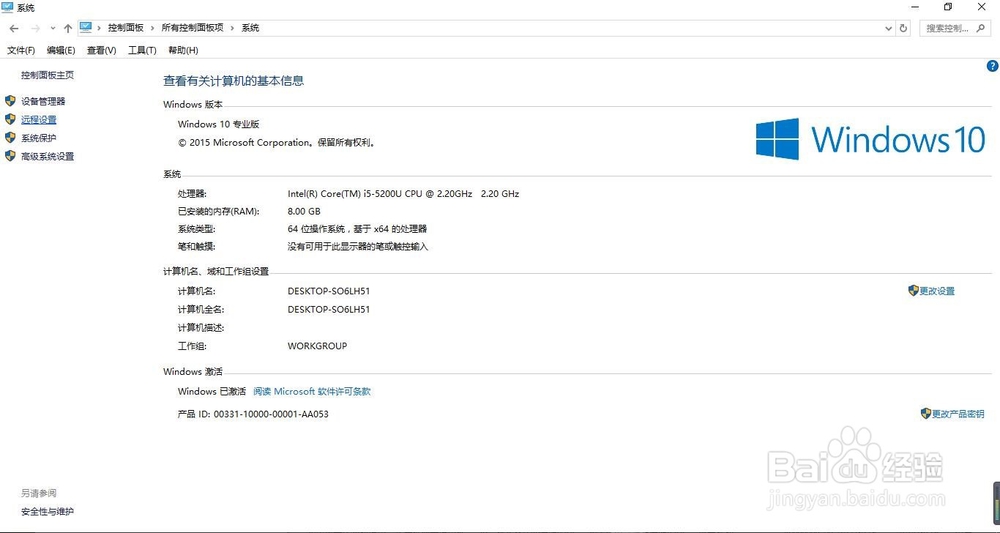The image size is (1000, 533).
Task: Open 高级系统设置 link
Action: pos(47,156)
